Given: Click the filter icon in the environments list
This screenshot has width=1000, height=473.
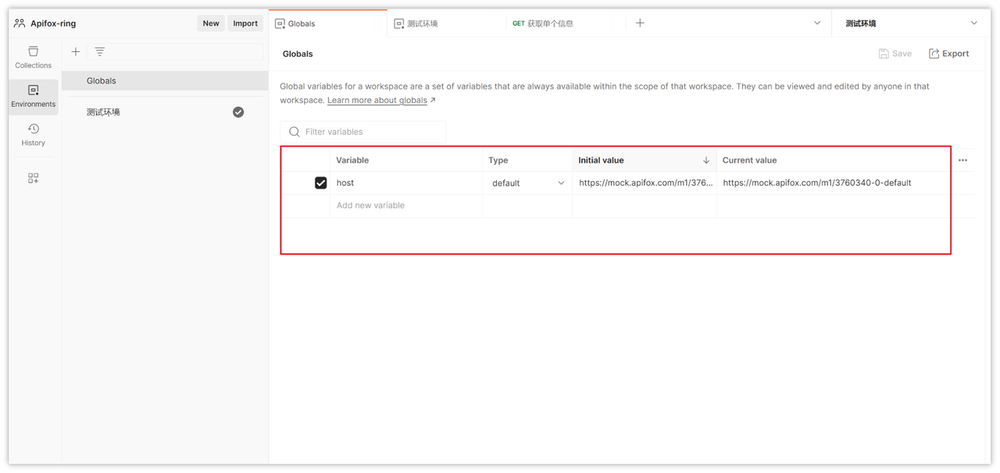Looking at the screenshot, I should (x=100, y=51).
